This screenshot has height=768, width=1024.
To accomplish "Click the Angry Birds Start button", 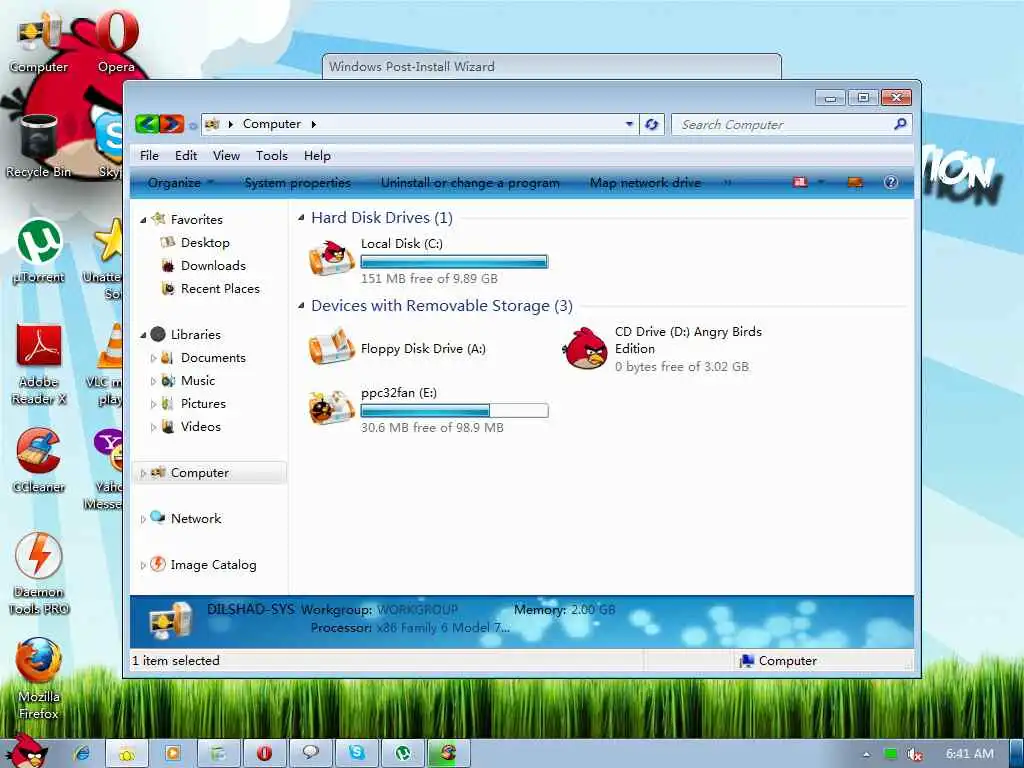I will coord(25,752).
